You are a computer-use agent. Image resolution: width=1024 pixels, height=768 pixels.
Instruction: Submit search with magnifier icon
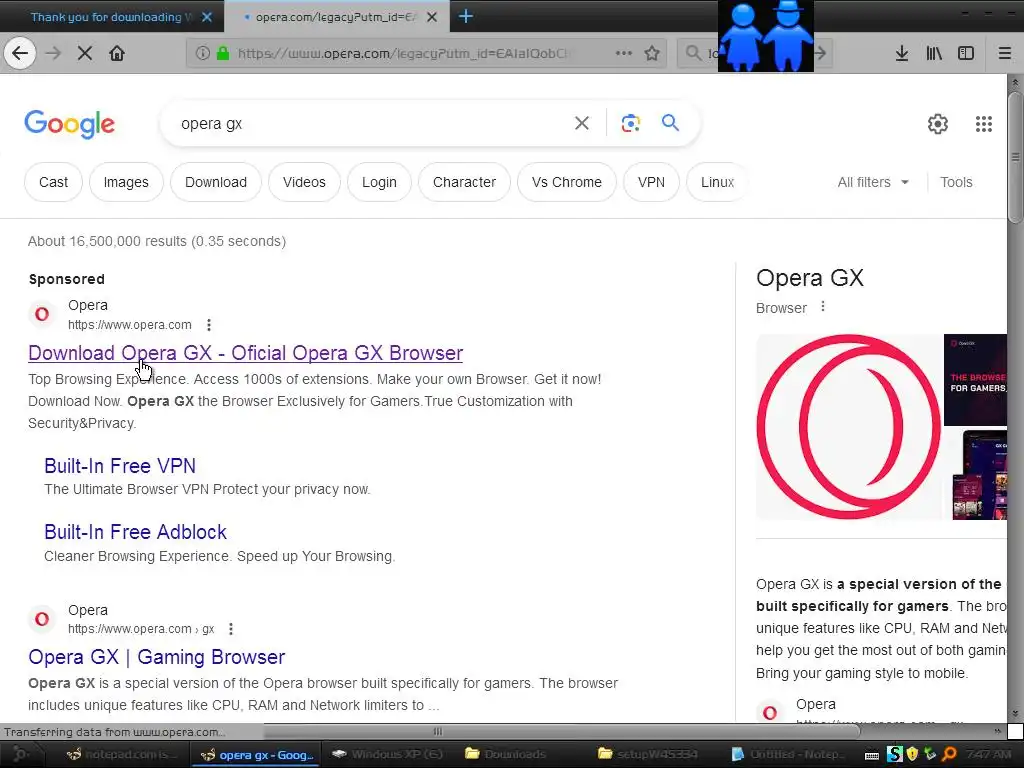670,122
